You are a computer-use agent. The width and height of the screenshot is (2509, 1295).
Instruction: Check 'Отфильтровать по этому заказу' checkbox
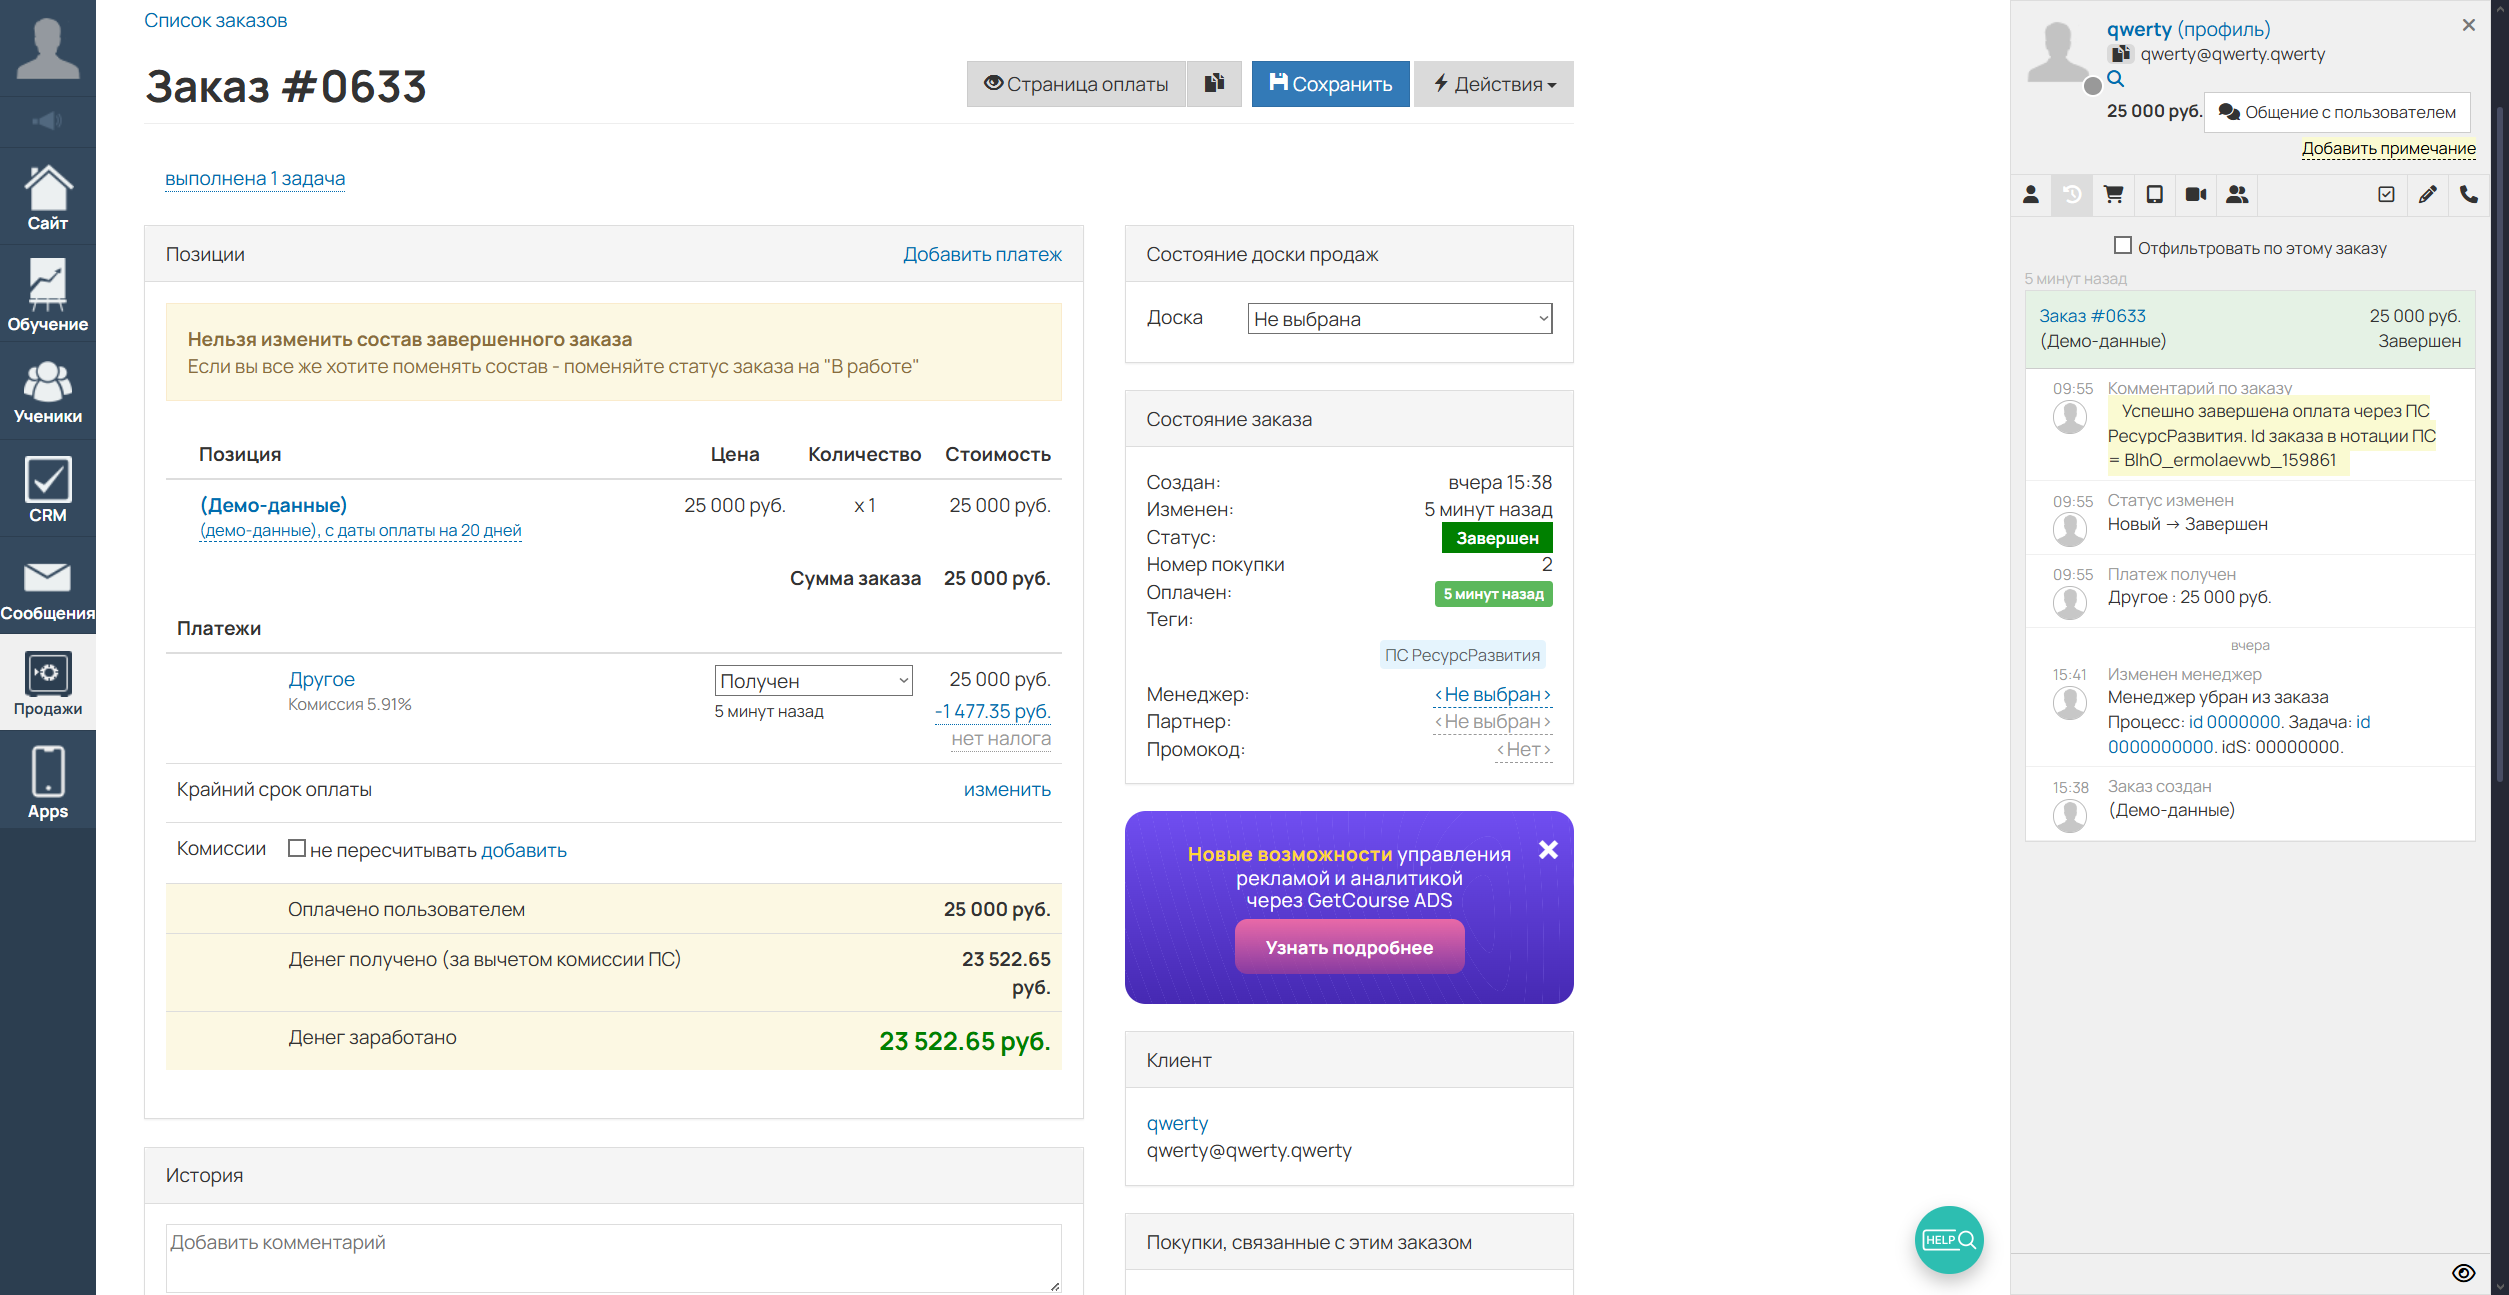click(2122, 246)
